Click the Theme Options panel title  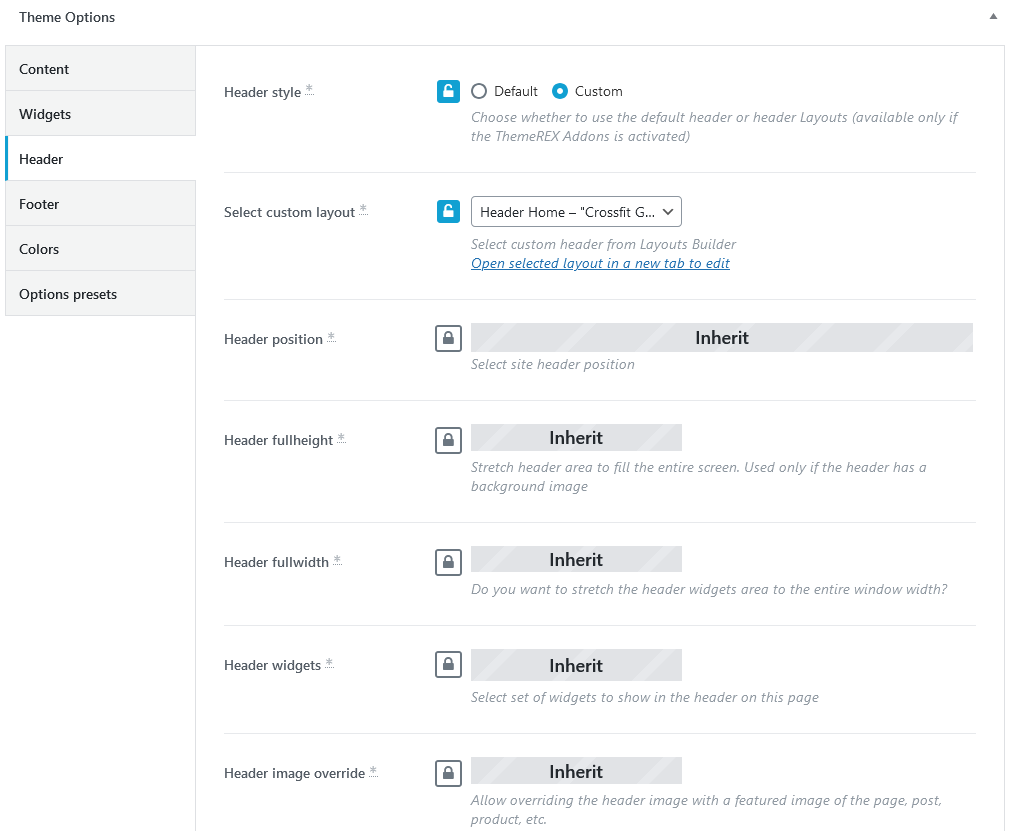pyautogui.click(x=67, y=17)
